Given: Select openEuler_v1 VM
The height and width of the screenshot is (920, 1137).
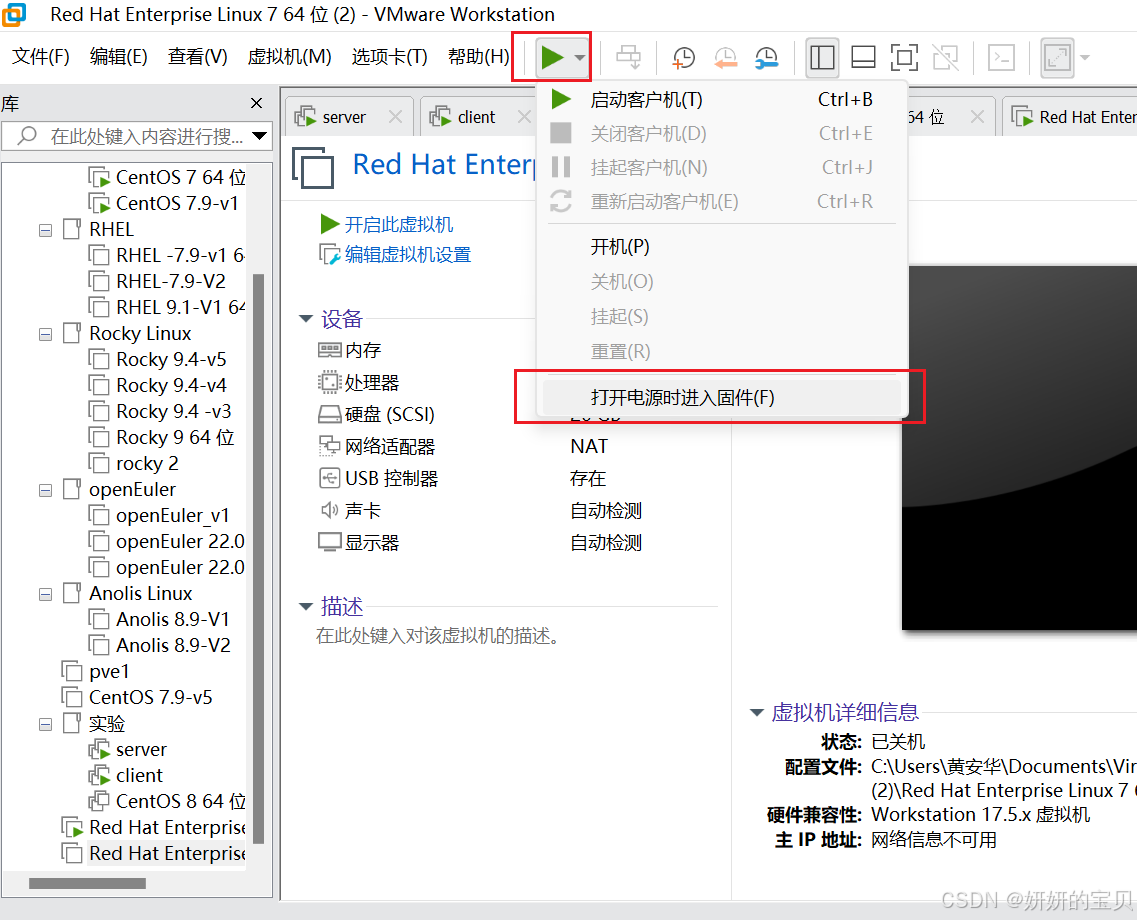Looking at the screenshot, I should coord(173,515).
